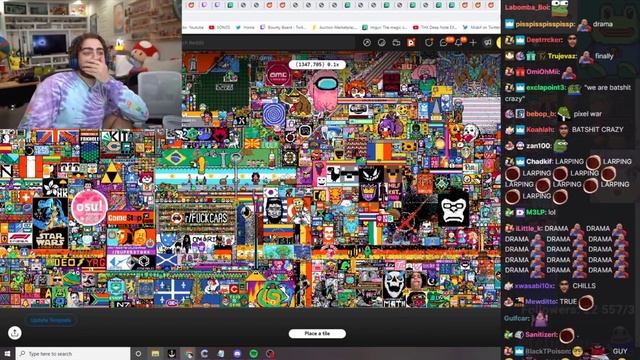Open the Windows Start menu

tap(7, 353)
